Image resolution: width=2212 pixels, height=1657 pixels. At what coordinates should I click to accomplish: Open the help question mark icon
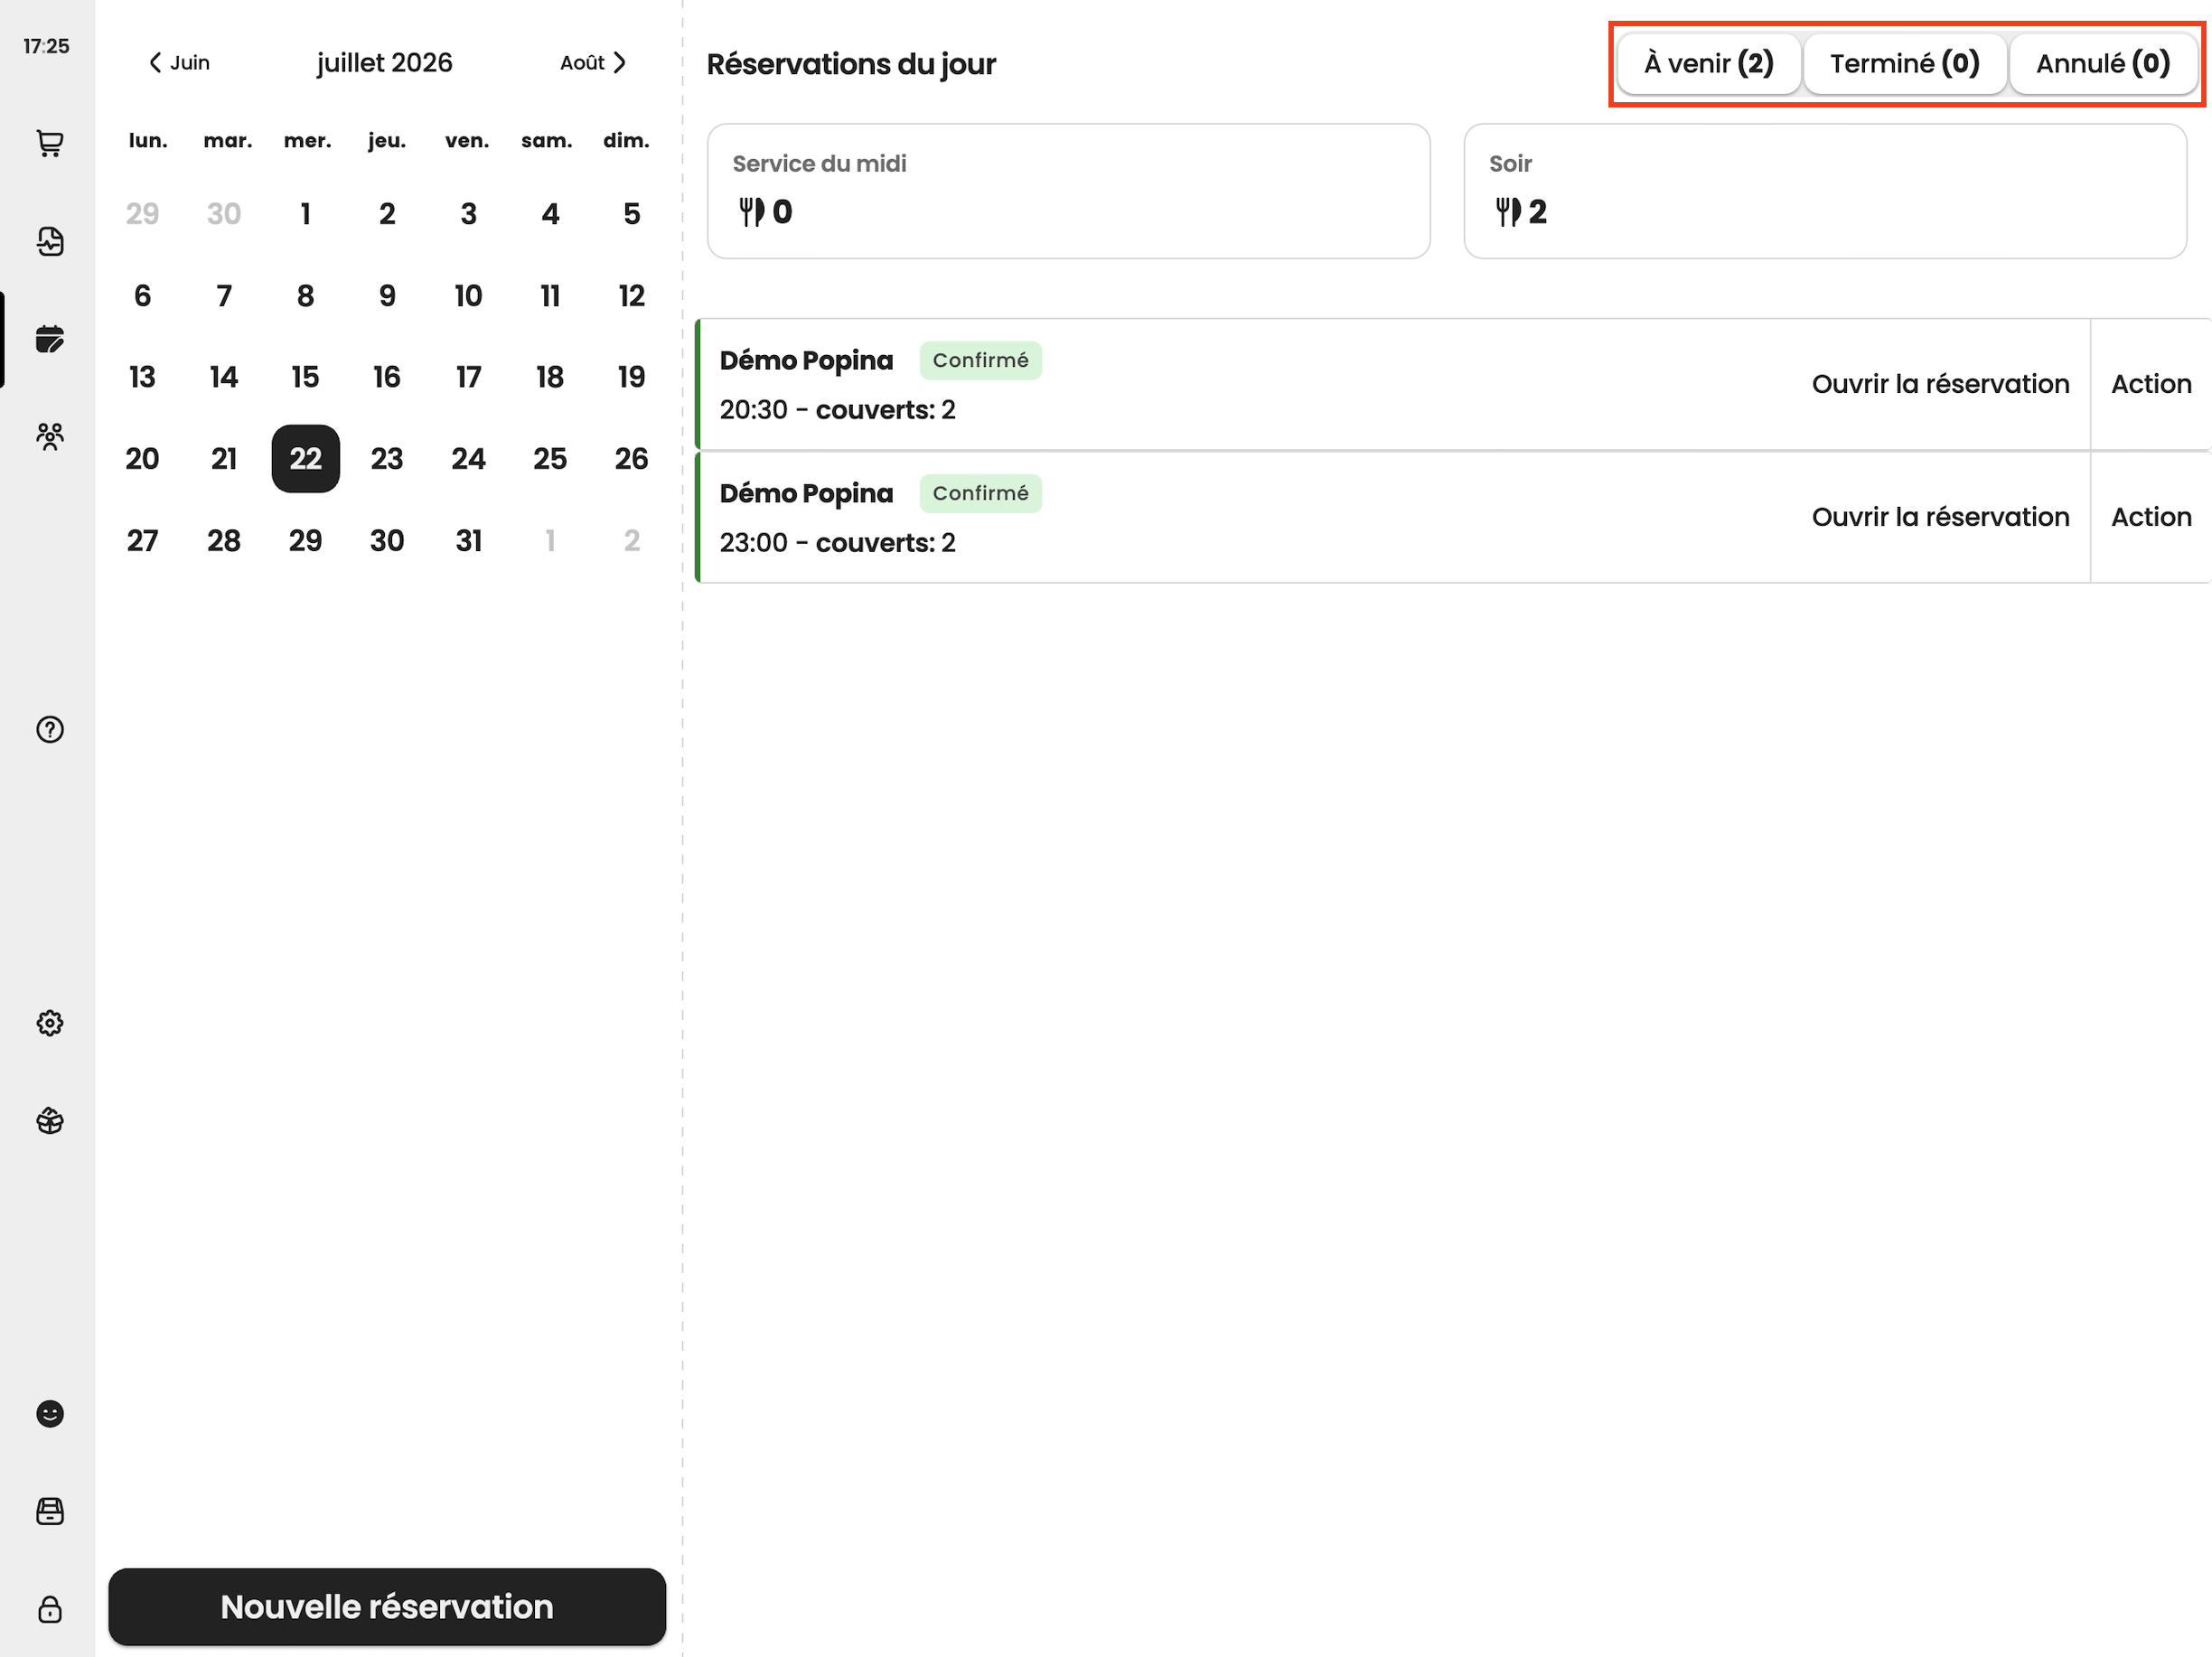click(x=50, y=730)
